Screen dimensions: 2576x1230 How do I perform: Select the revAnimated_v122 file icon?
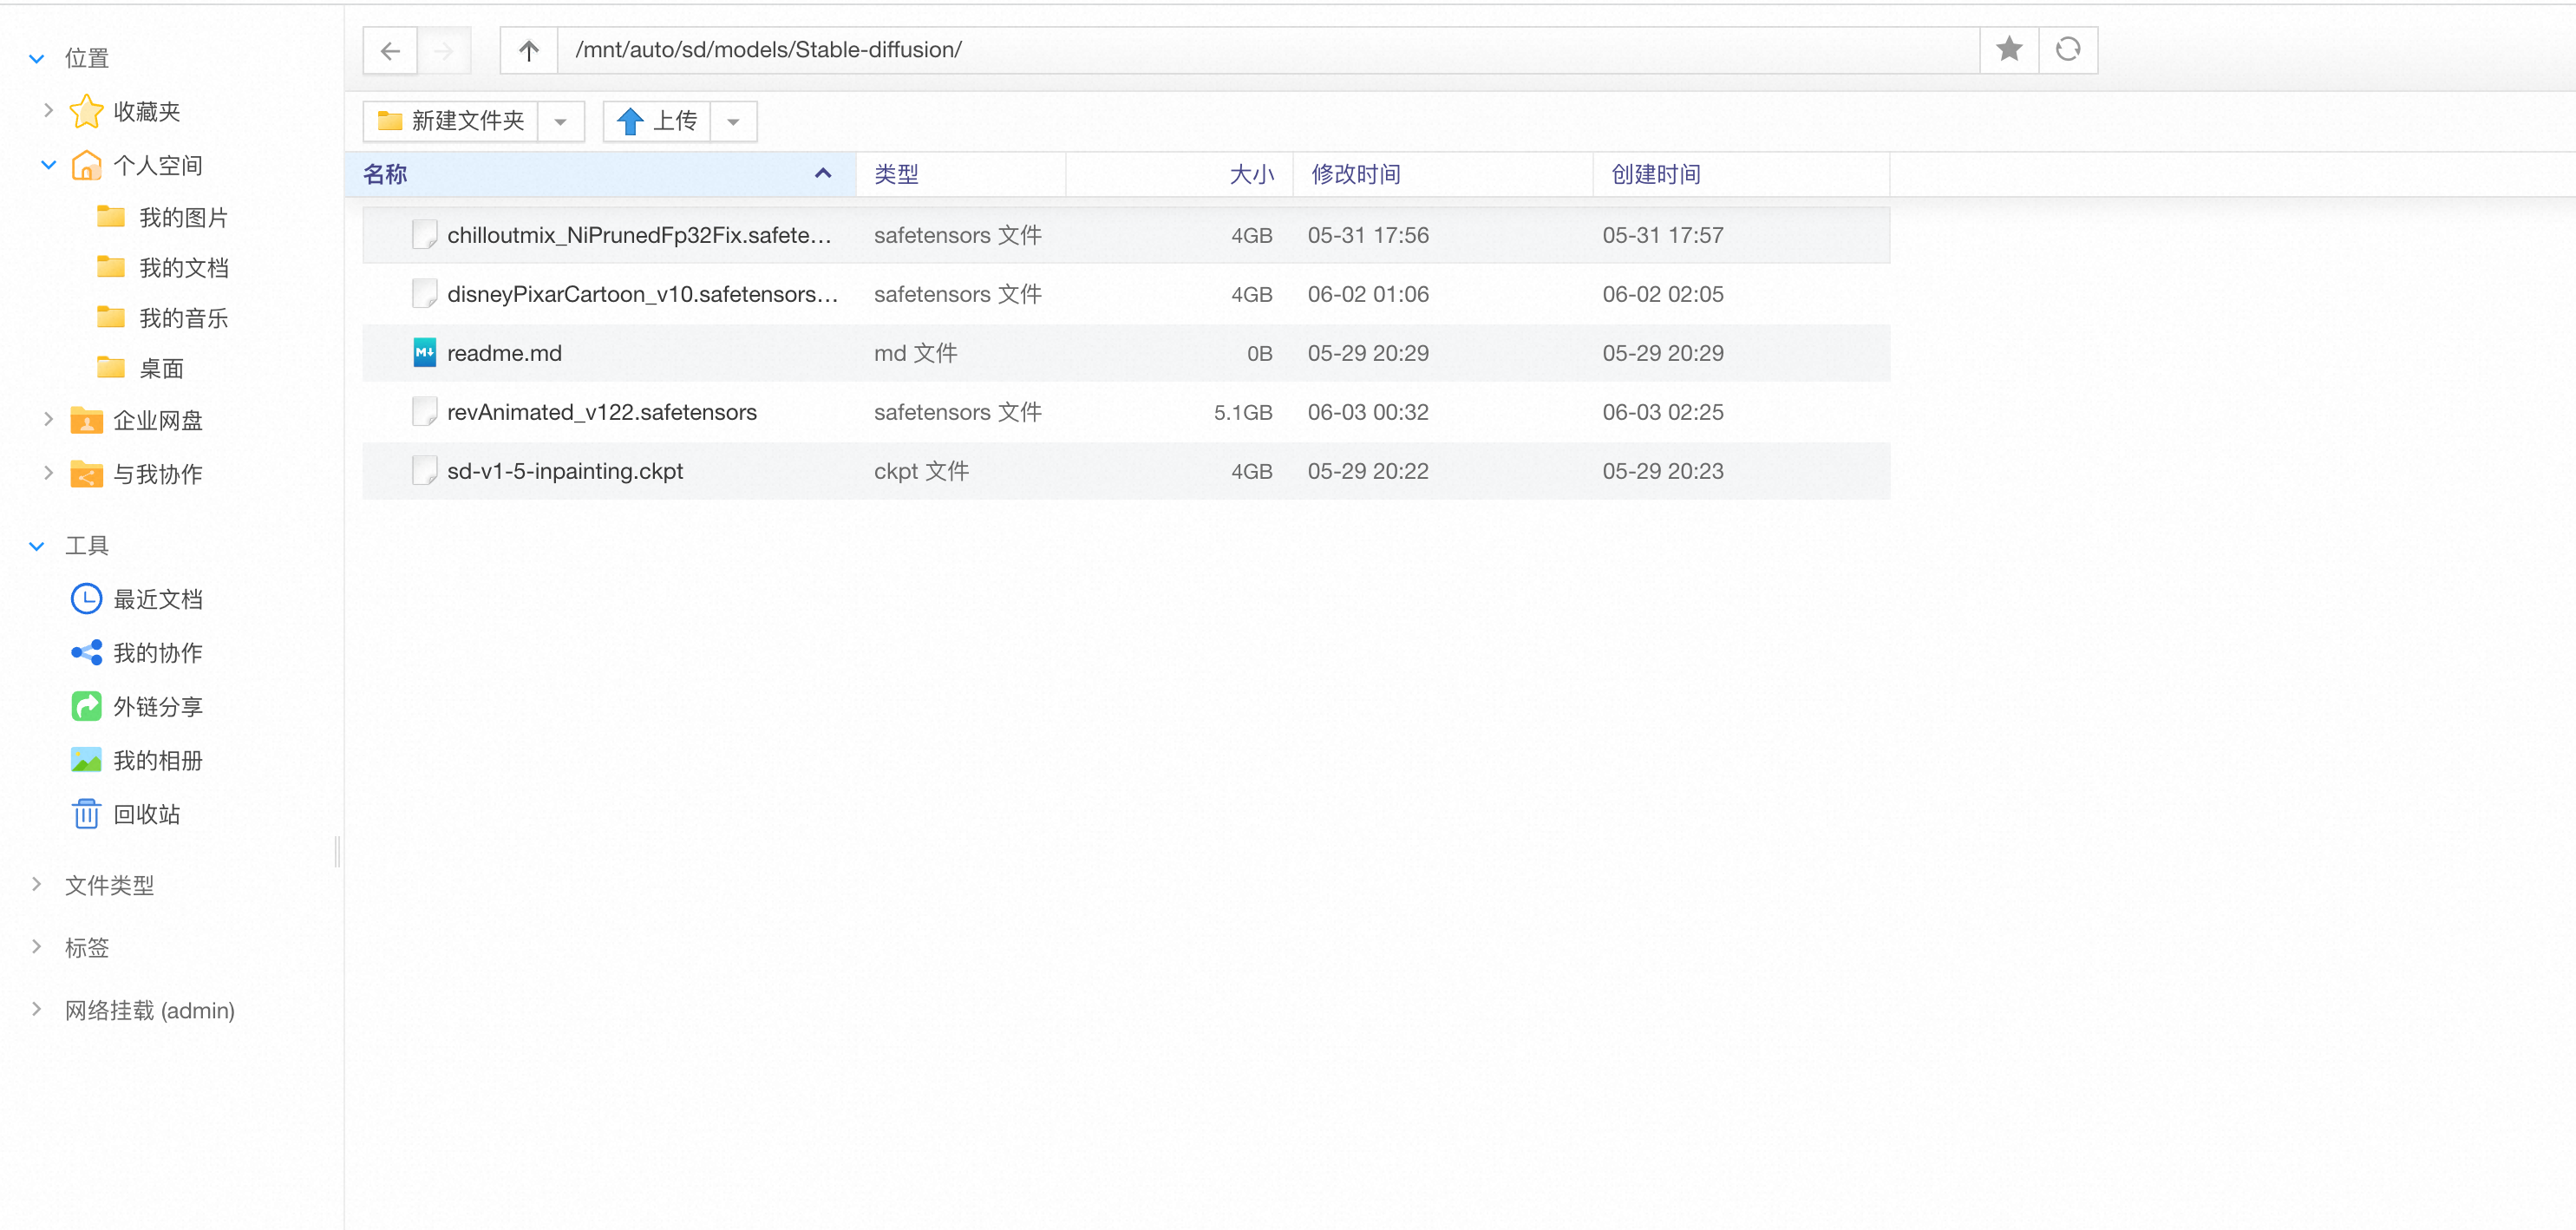point(424,412)
